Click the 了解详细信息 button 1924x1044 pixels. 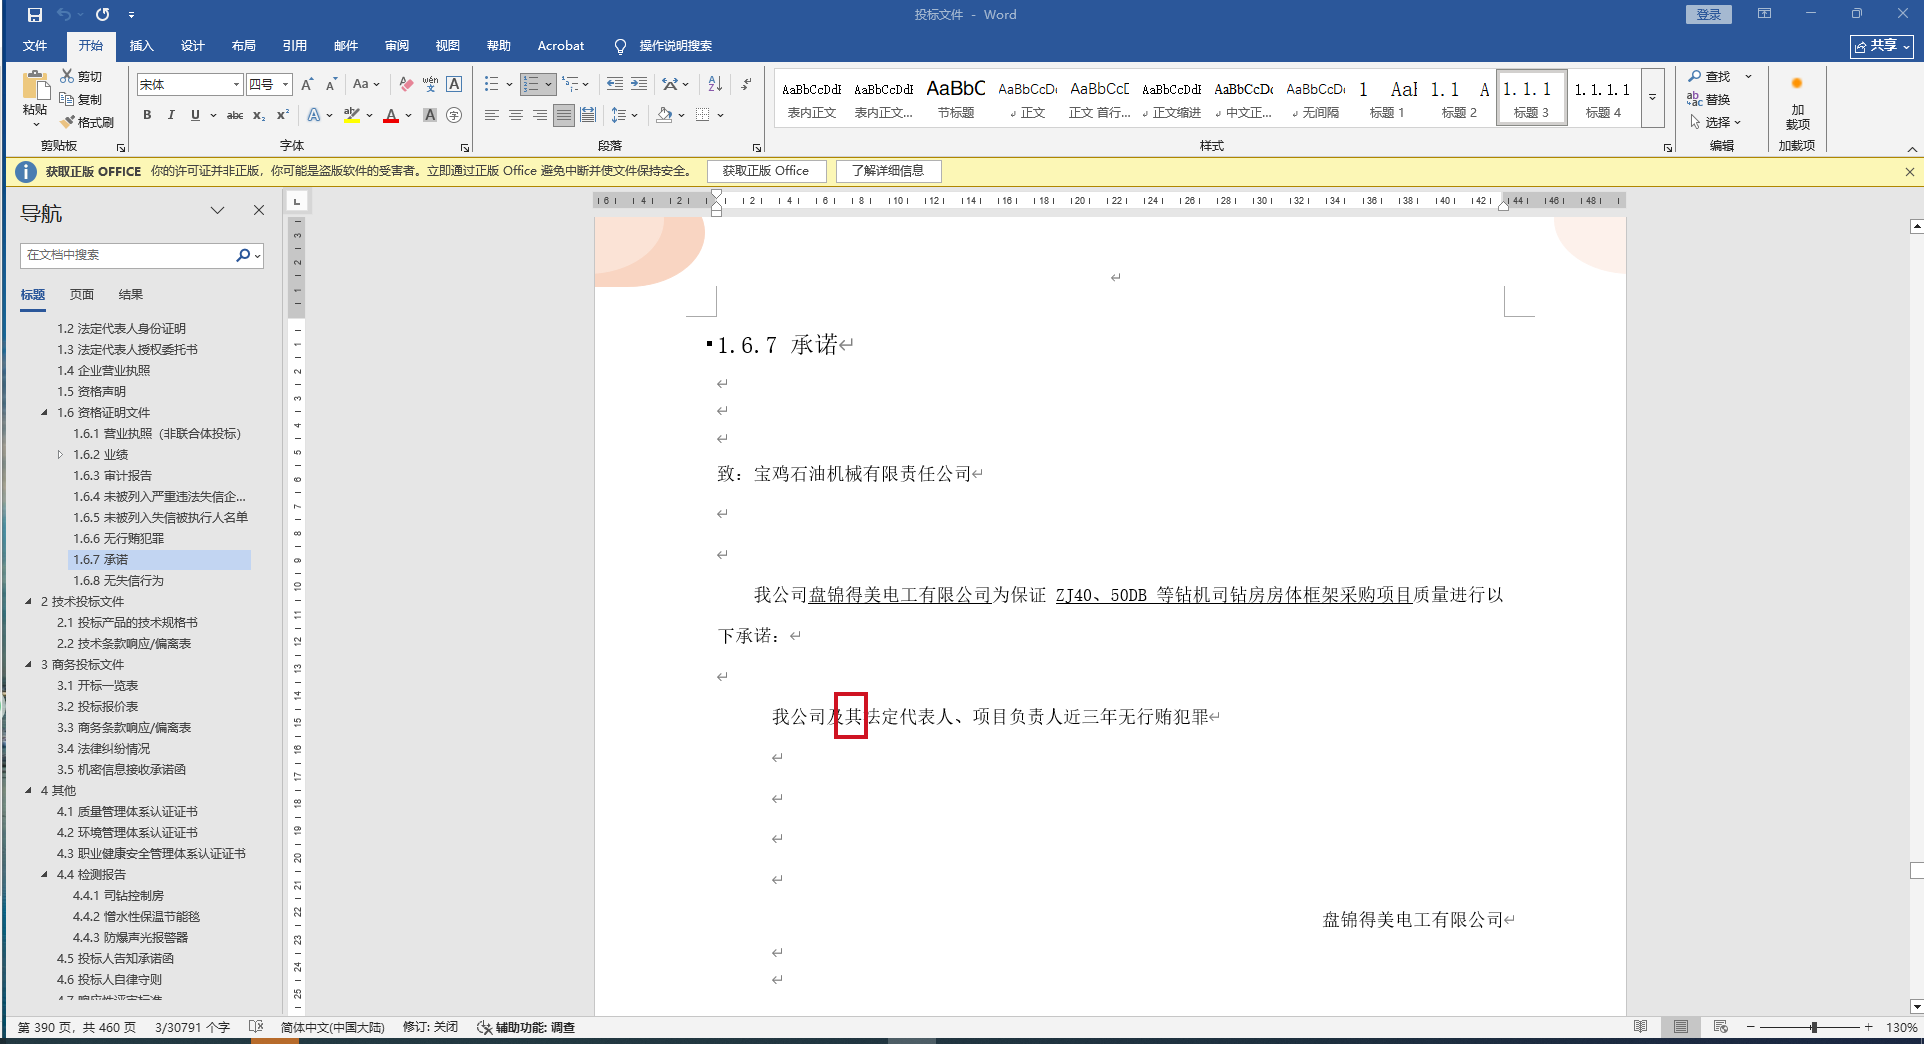(888, 171)
